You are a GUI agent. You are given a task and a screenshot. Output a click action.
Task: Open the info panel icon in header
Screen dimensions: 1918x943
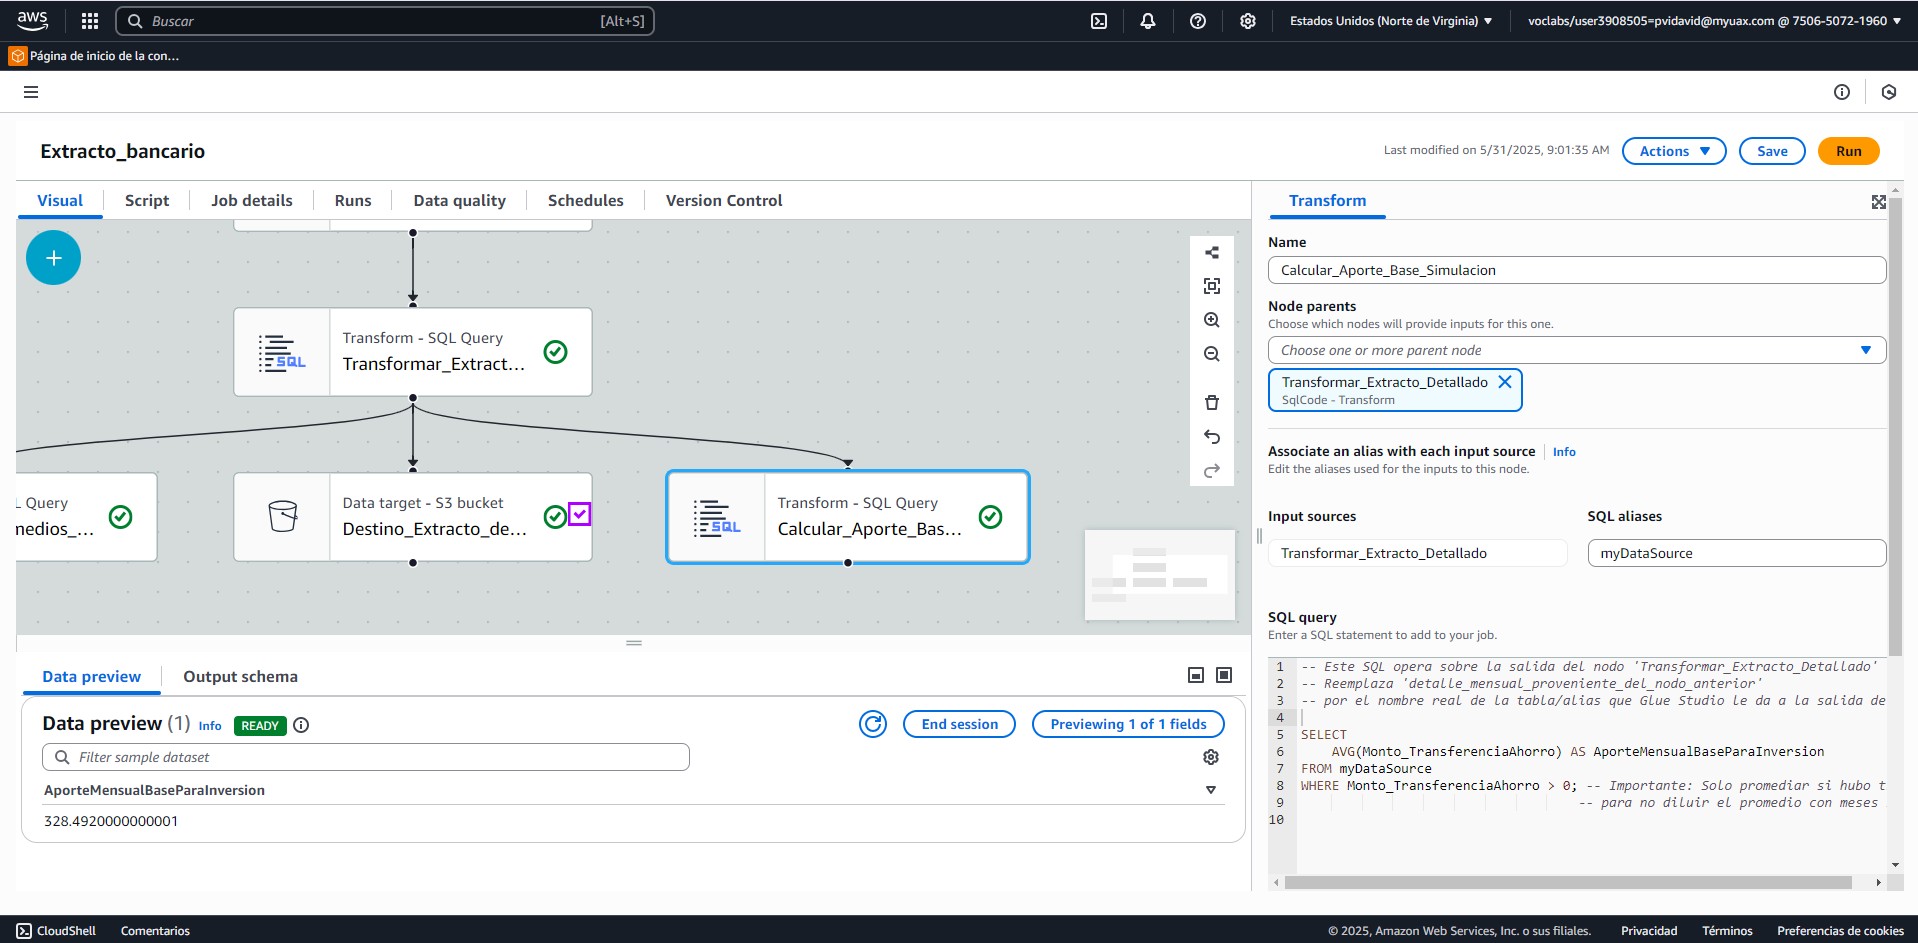tap(1842, 92)
